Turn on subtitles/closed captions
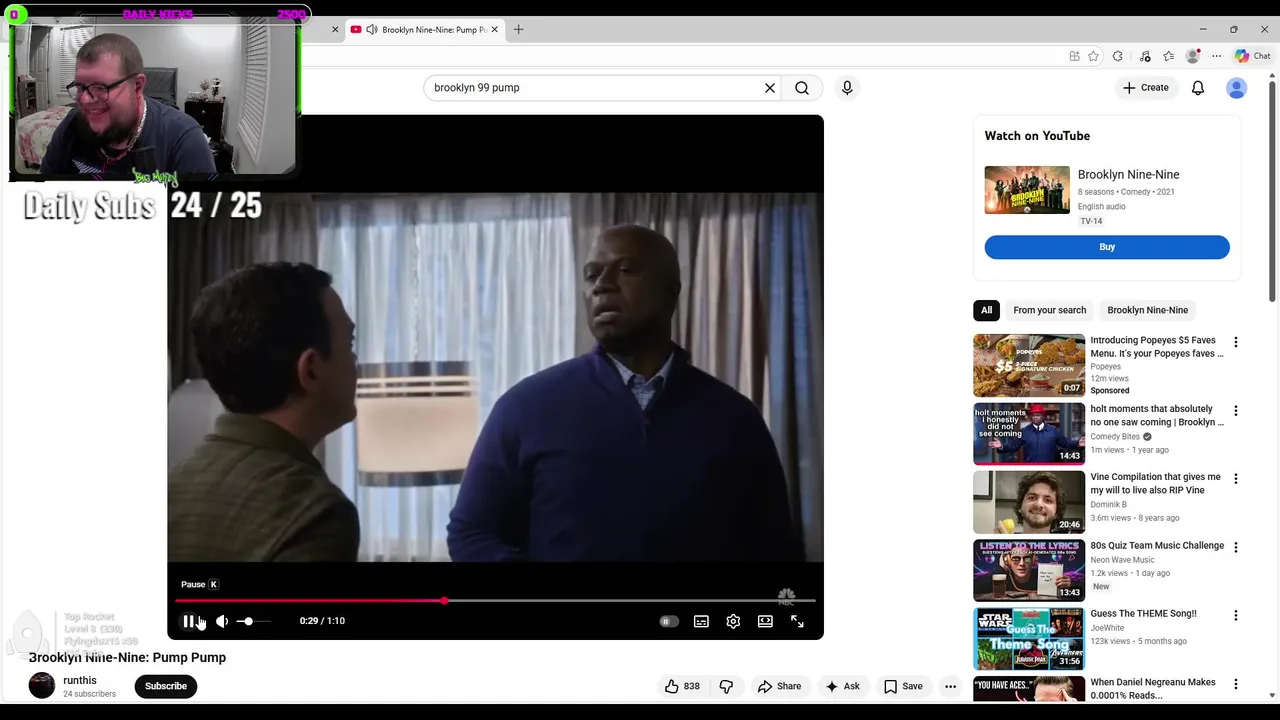The height and width of the screenshot is (720, 1280). pyautogui.click(x=701, y=621)
